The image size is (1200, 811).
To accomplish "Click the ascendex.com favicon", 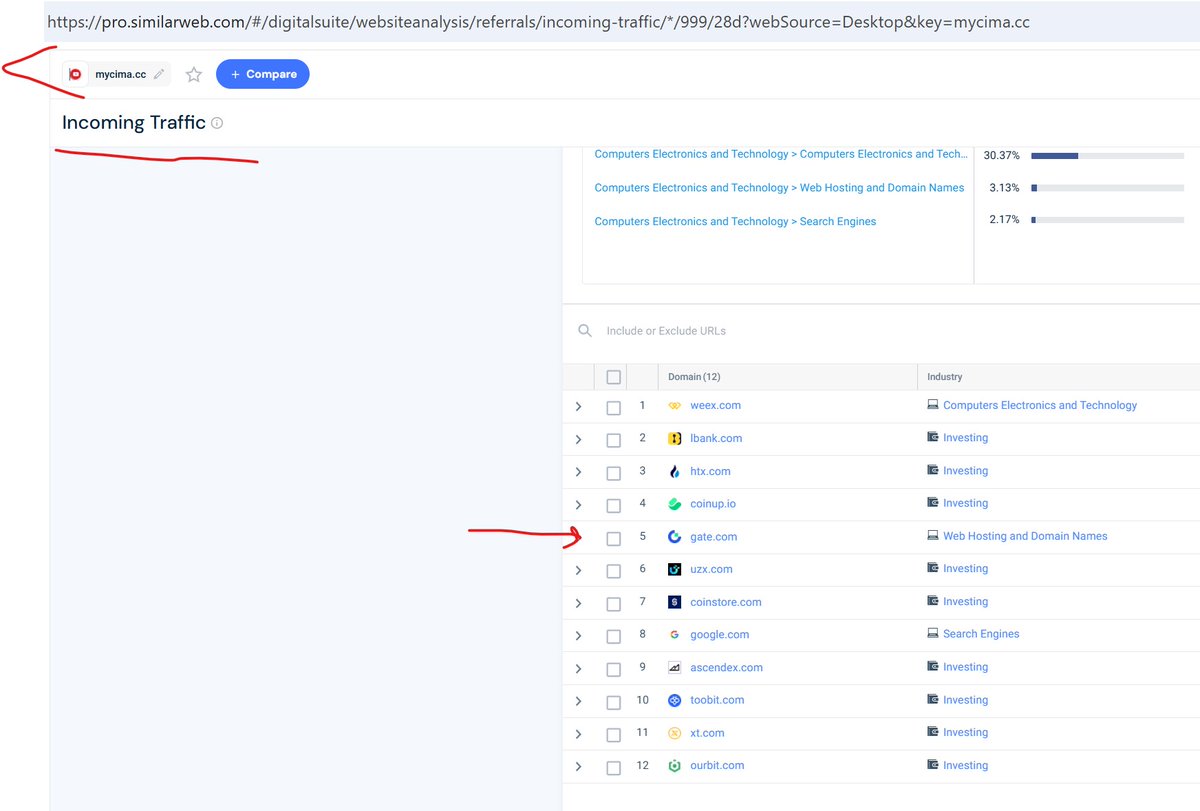I will [x=674, y=667].
